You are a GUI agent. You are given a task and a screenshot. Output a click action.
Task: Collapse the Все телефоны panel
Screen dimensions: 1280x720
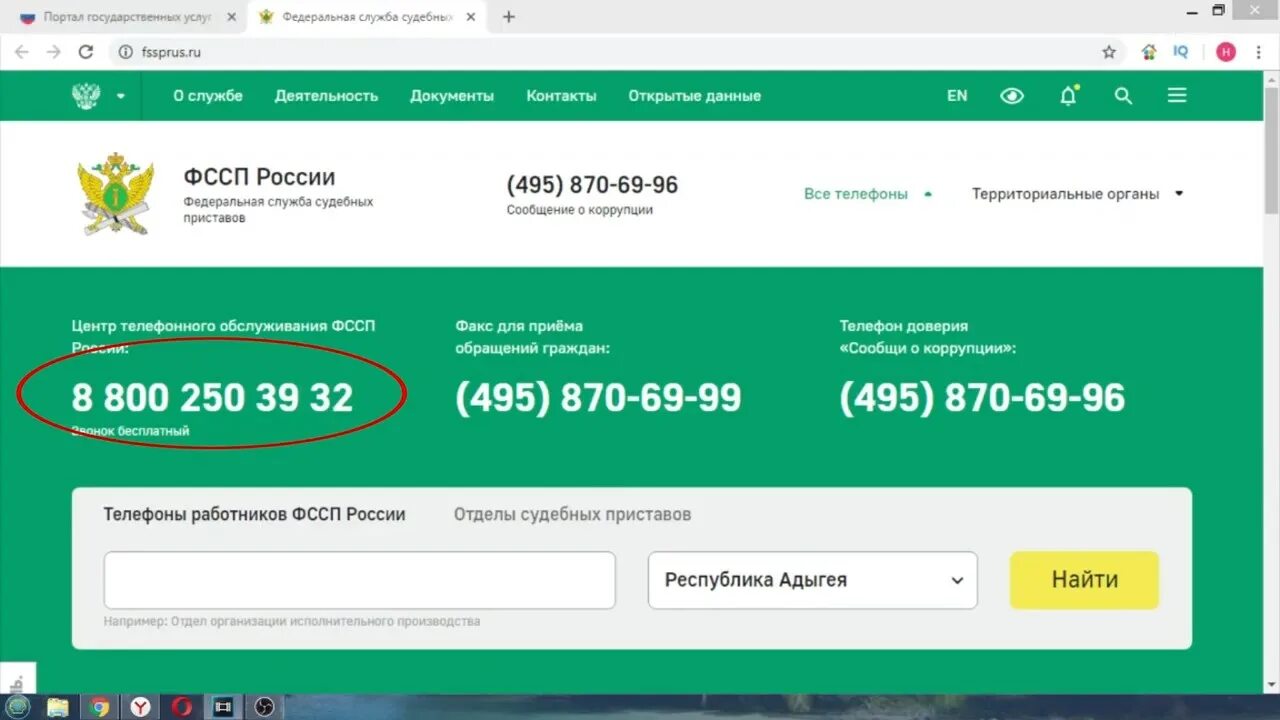tap(868, 194)
